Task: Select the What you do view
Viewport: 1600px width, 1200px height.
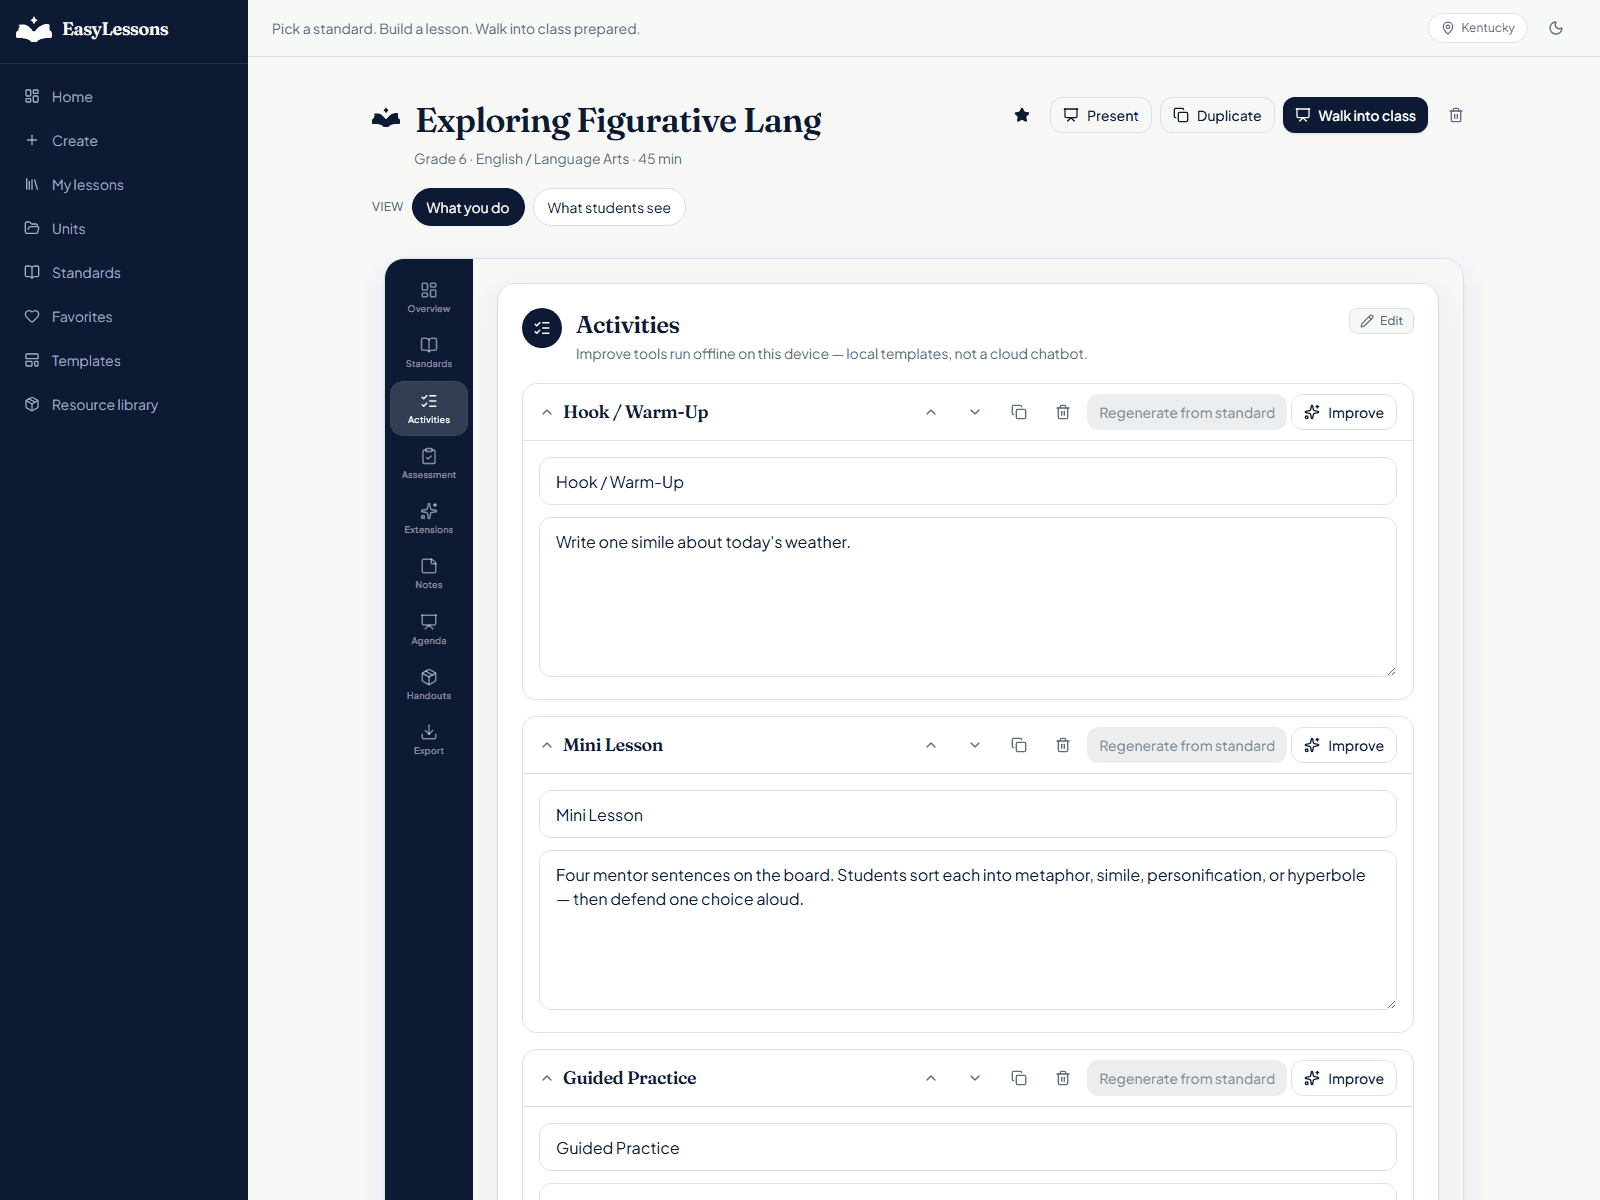Action: (468, 207)
